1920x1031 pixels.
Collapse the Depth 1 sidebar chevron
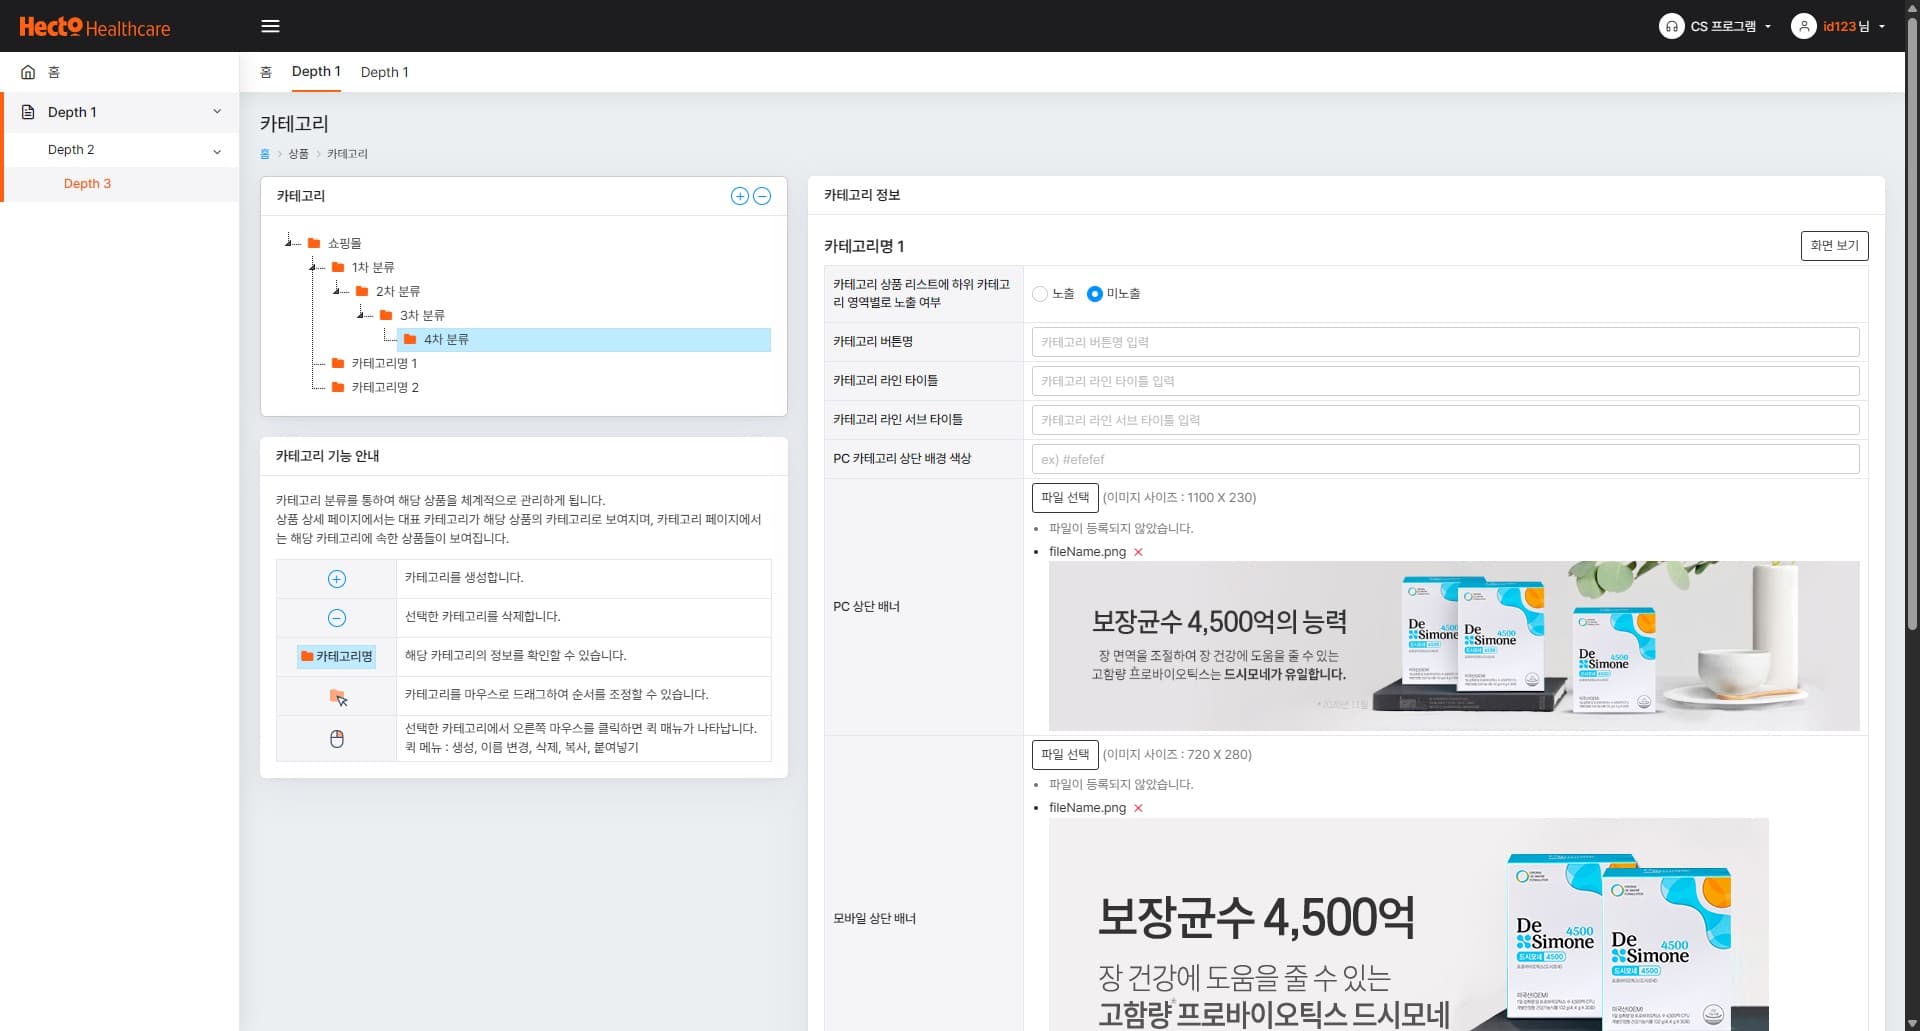[217, 112]
